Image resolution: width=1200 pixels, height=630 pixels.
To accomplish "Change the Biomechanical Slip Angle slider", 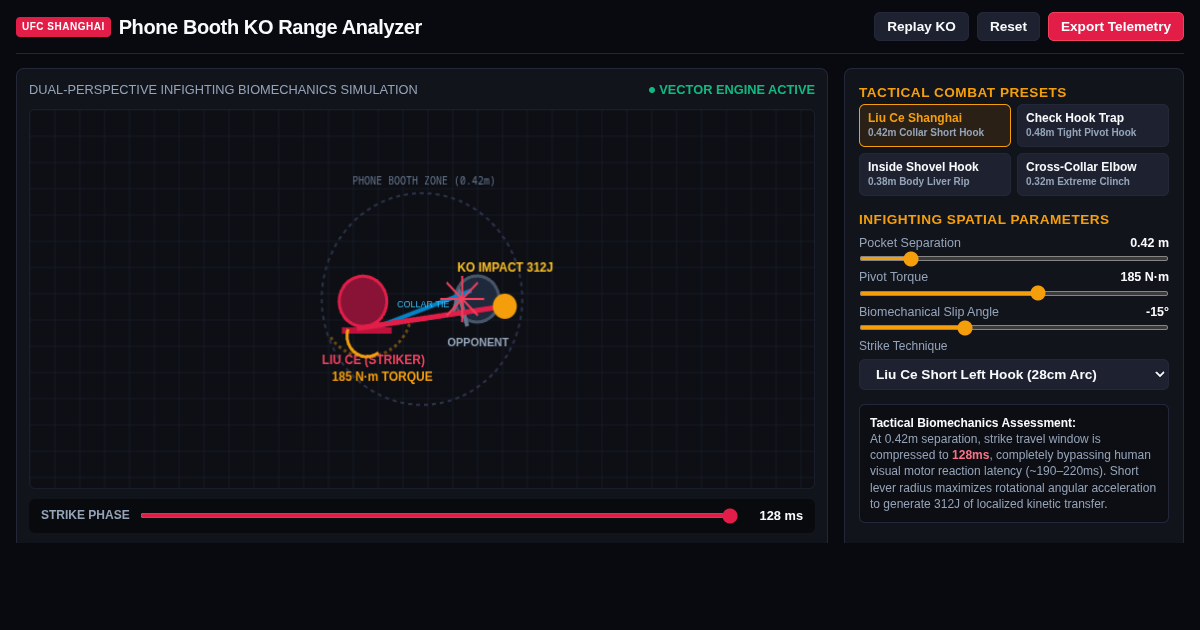I will pos(1014,328).
